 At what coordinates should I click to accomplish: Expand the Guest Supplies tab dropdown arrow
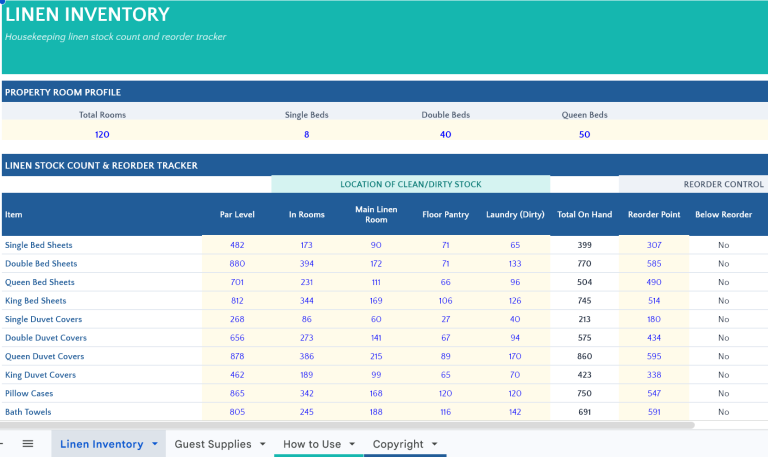point(263,444)
